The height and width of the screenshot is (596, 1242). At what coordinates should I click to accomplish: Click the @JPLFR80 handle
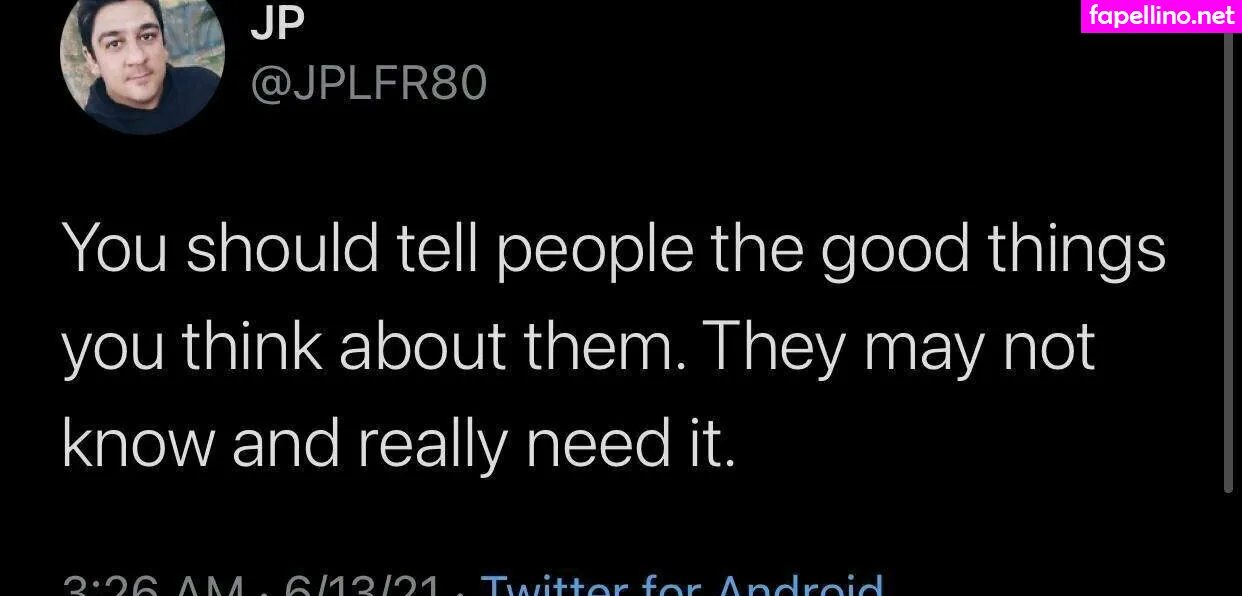coord(368,83)
